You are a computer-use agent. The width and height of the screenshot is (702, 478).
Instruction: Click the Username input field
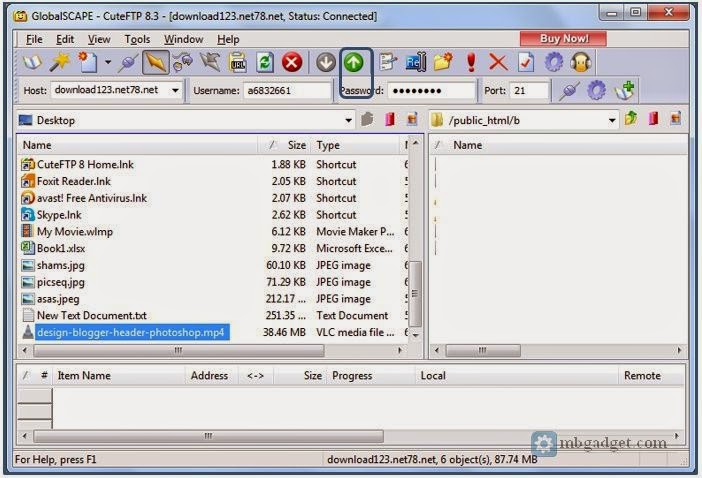tap(287, 90)
